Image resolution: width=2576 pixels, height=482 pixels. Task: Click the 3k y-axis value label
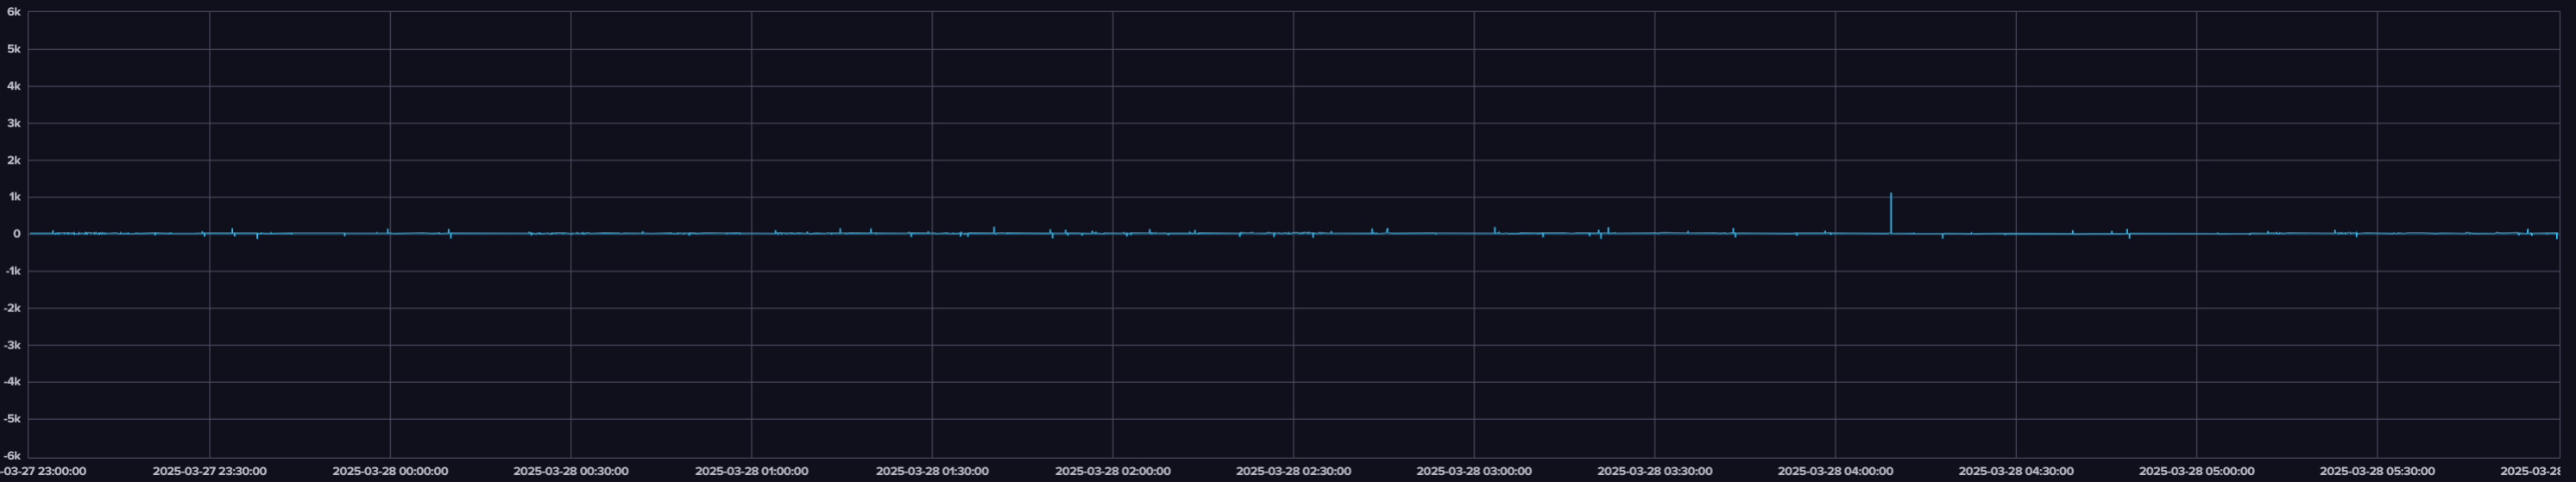click(14, 123)
